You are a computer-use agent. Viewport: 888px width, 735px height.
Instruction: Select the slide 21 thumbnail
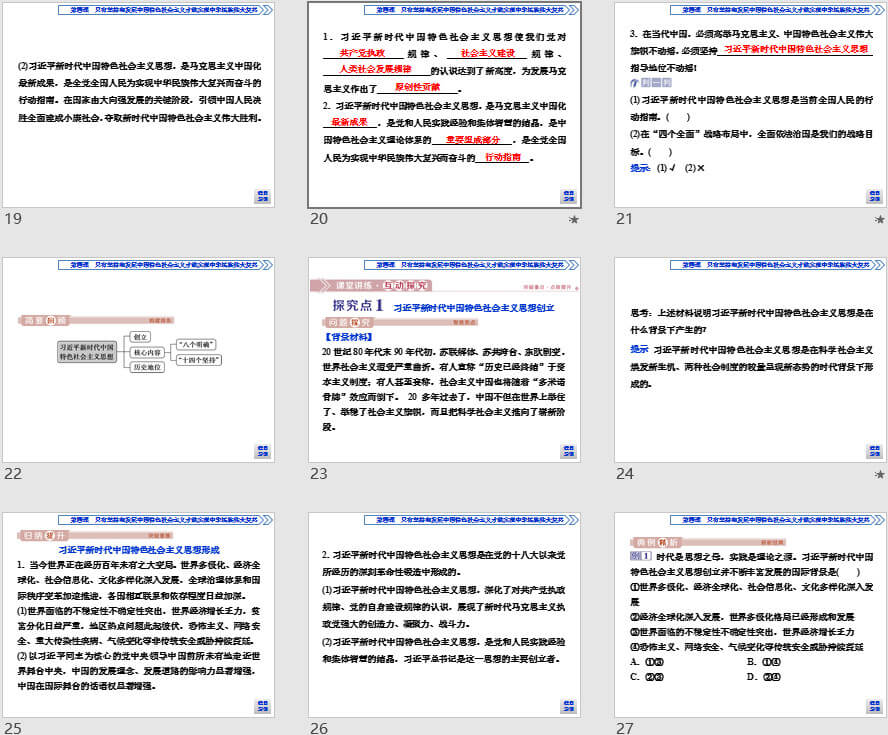click(x=750, y=105)
